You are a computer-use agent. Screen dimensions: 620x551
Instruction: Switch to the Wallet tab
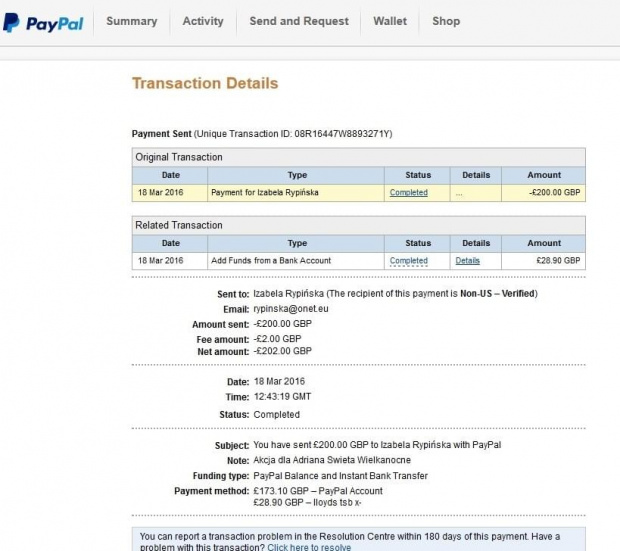(x=390, y=21)
